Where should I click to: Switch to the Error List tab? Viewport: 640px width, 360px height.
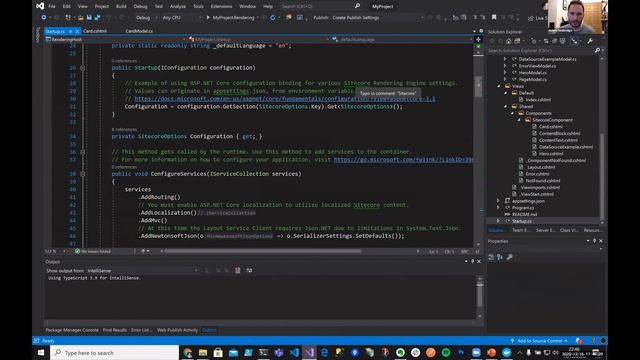click(x=141, y=330)
